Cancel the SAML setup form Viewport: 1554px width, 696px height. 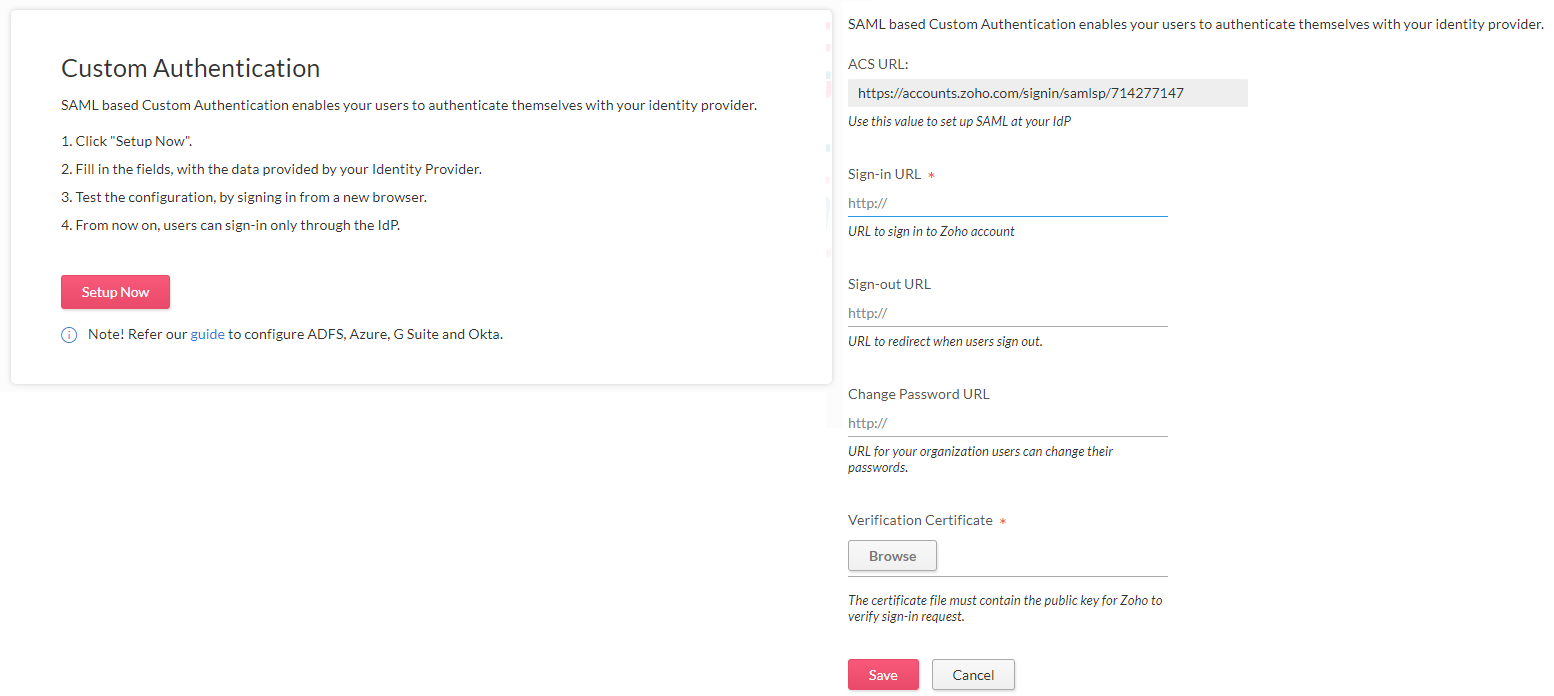click(973, 675)
